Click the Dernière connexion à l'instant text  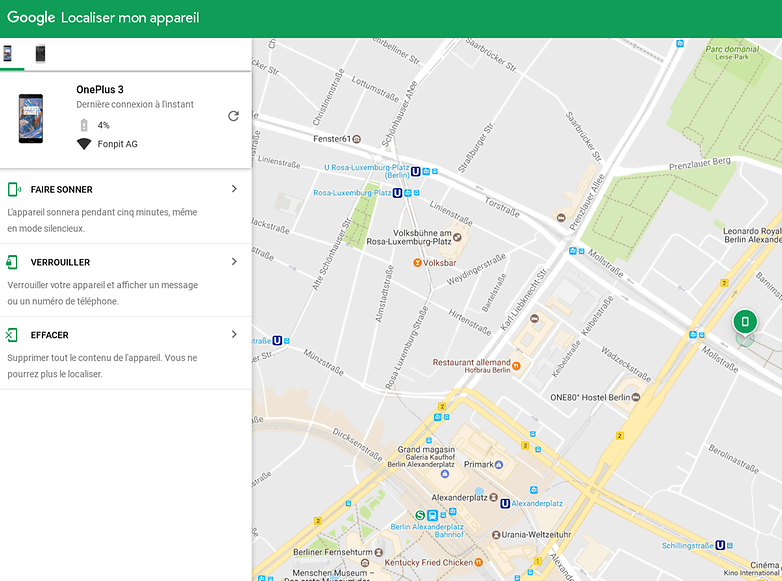point(135,104)
